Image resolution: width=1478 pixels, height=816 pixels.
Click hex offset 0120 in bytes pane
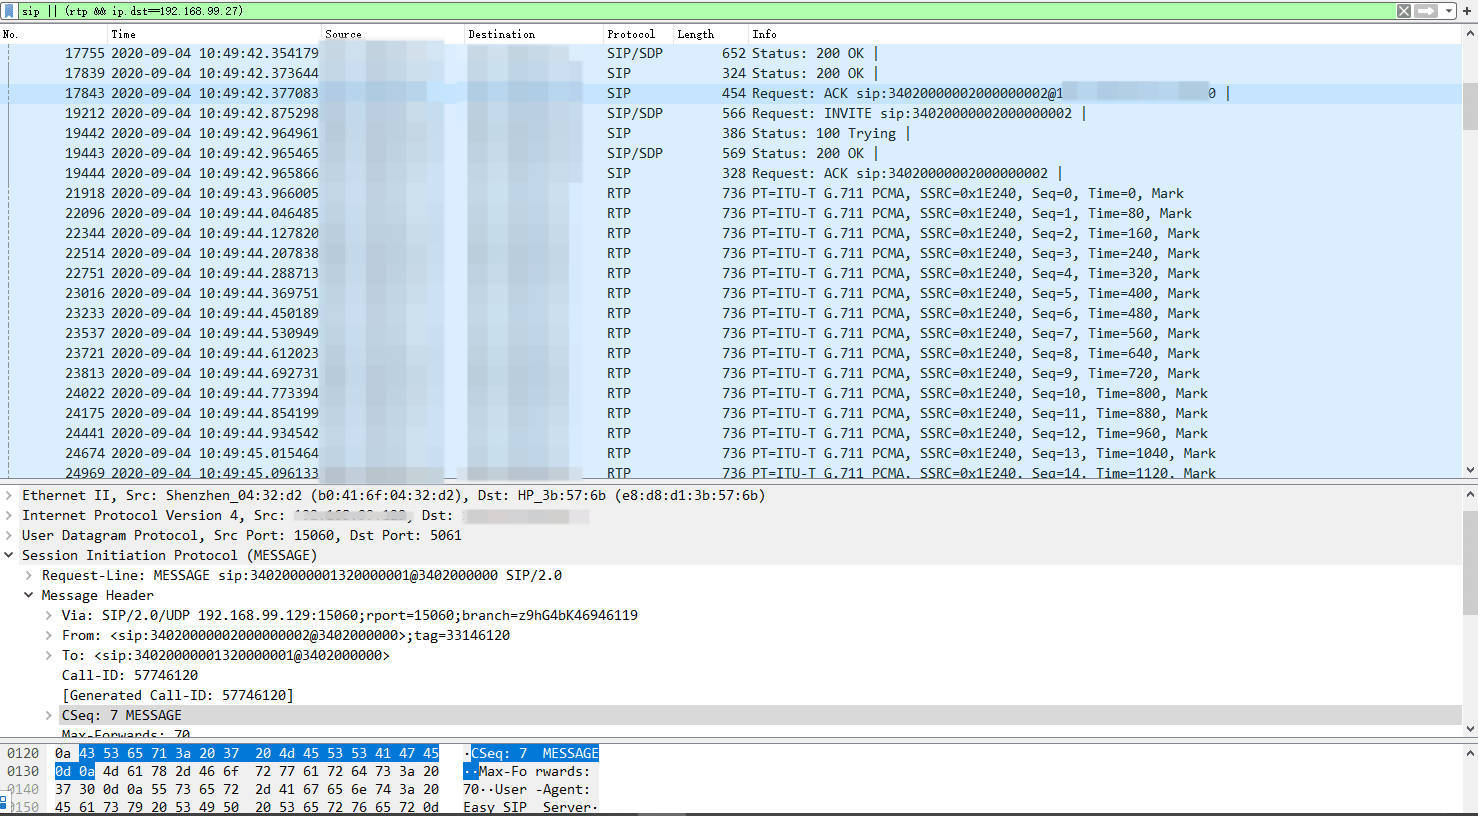[x=23, y=753]
